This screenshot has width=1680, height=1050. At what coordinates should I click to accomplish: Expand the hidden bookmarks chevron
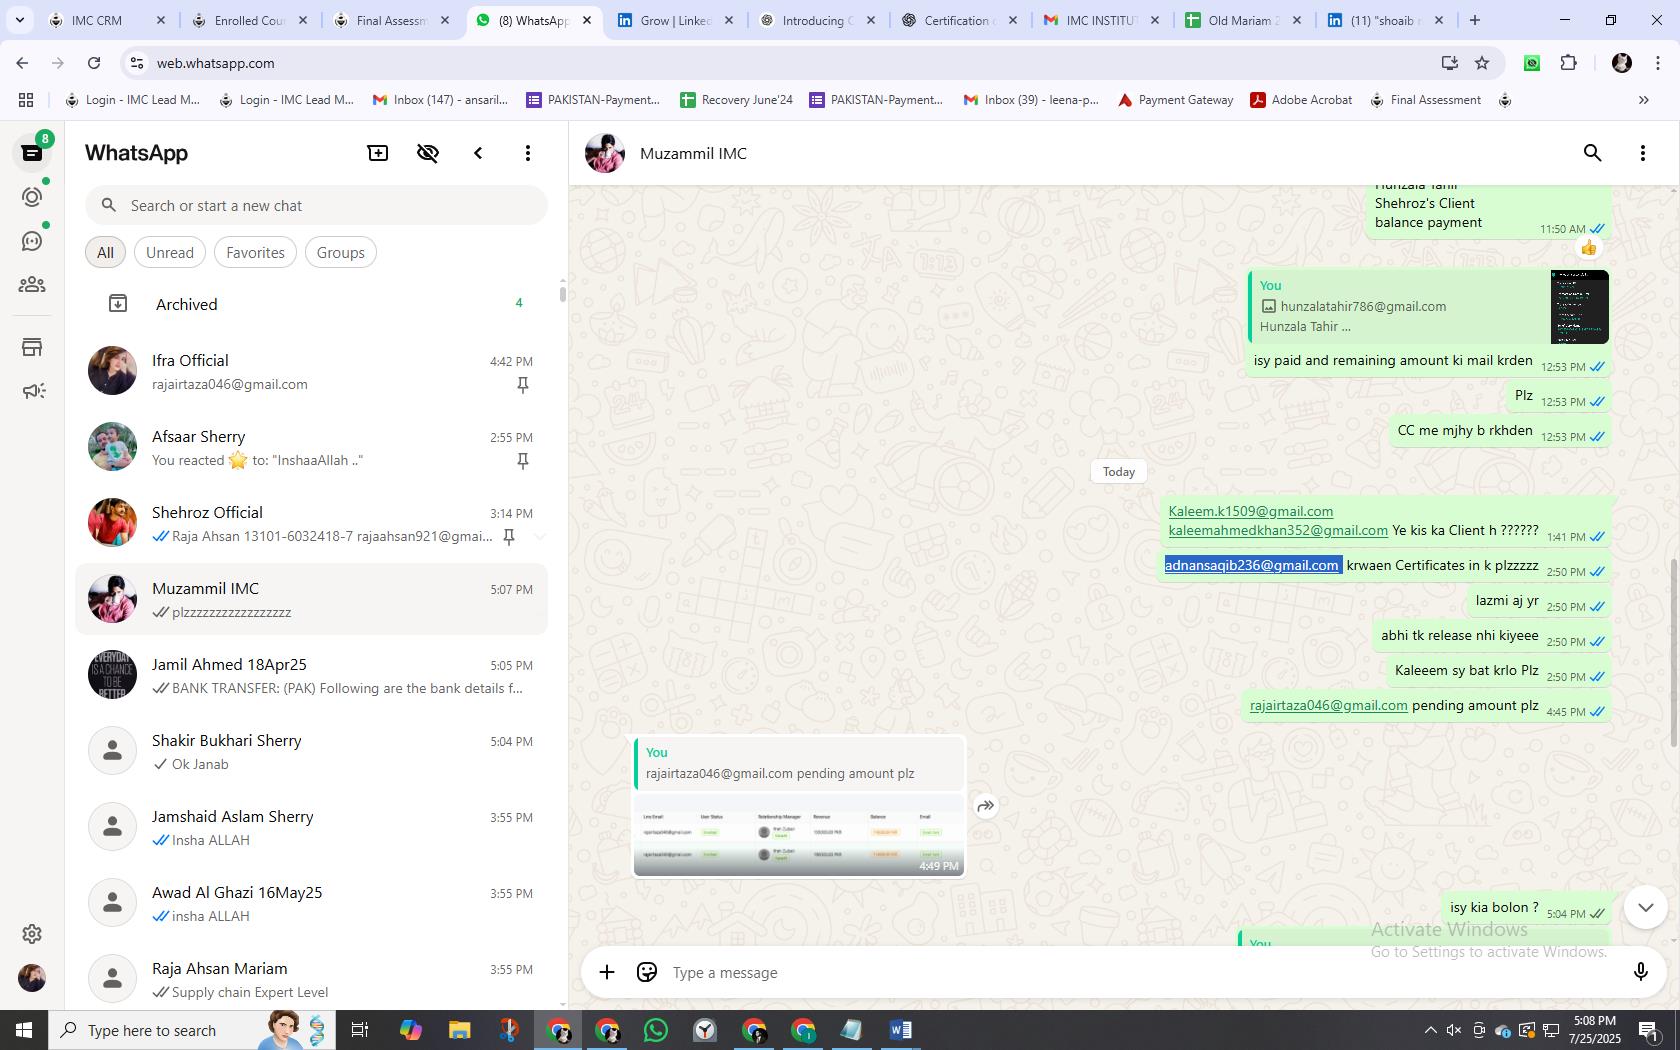pos(1643,100)
